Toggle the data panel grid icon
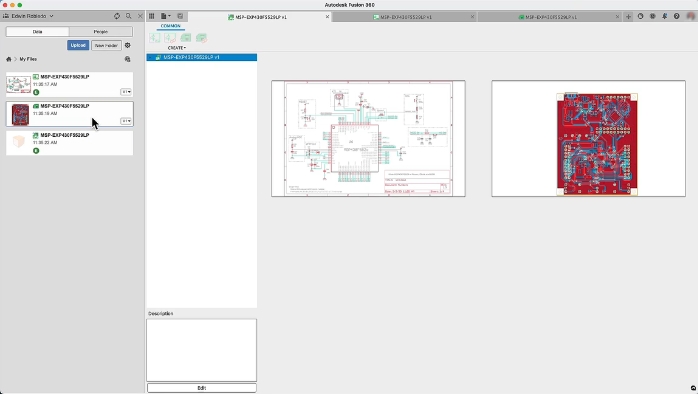 152,16
